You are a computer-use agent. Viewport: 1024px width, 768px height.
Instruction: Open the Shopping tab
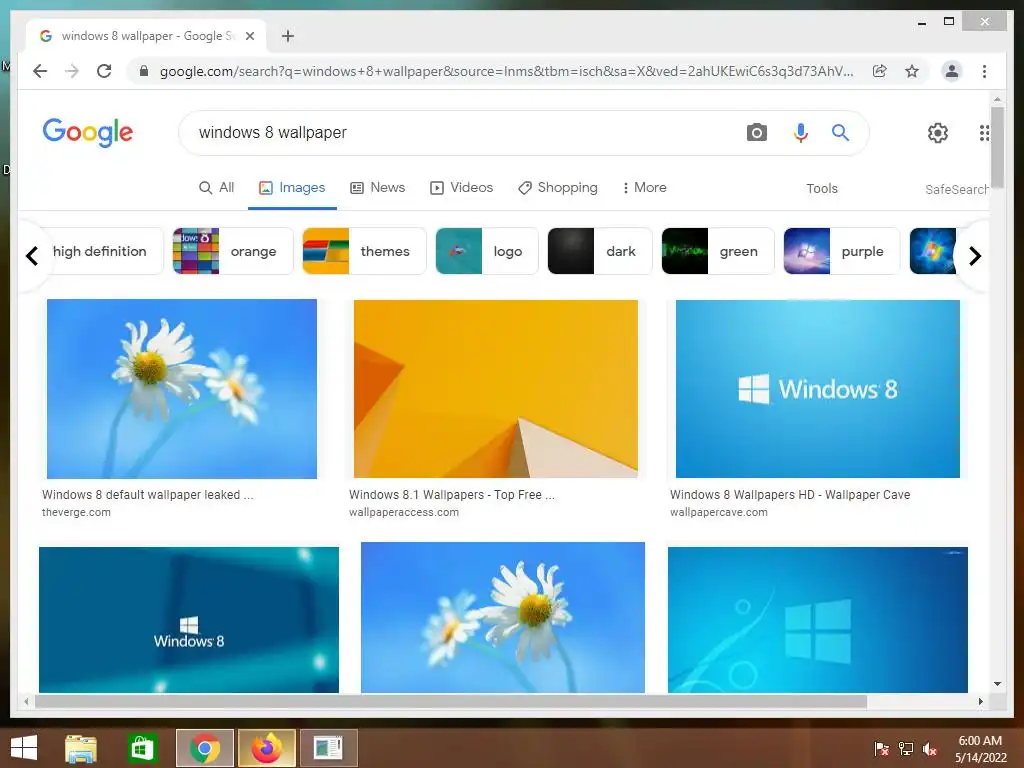tap(558, 188)
